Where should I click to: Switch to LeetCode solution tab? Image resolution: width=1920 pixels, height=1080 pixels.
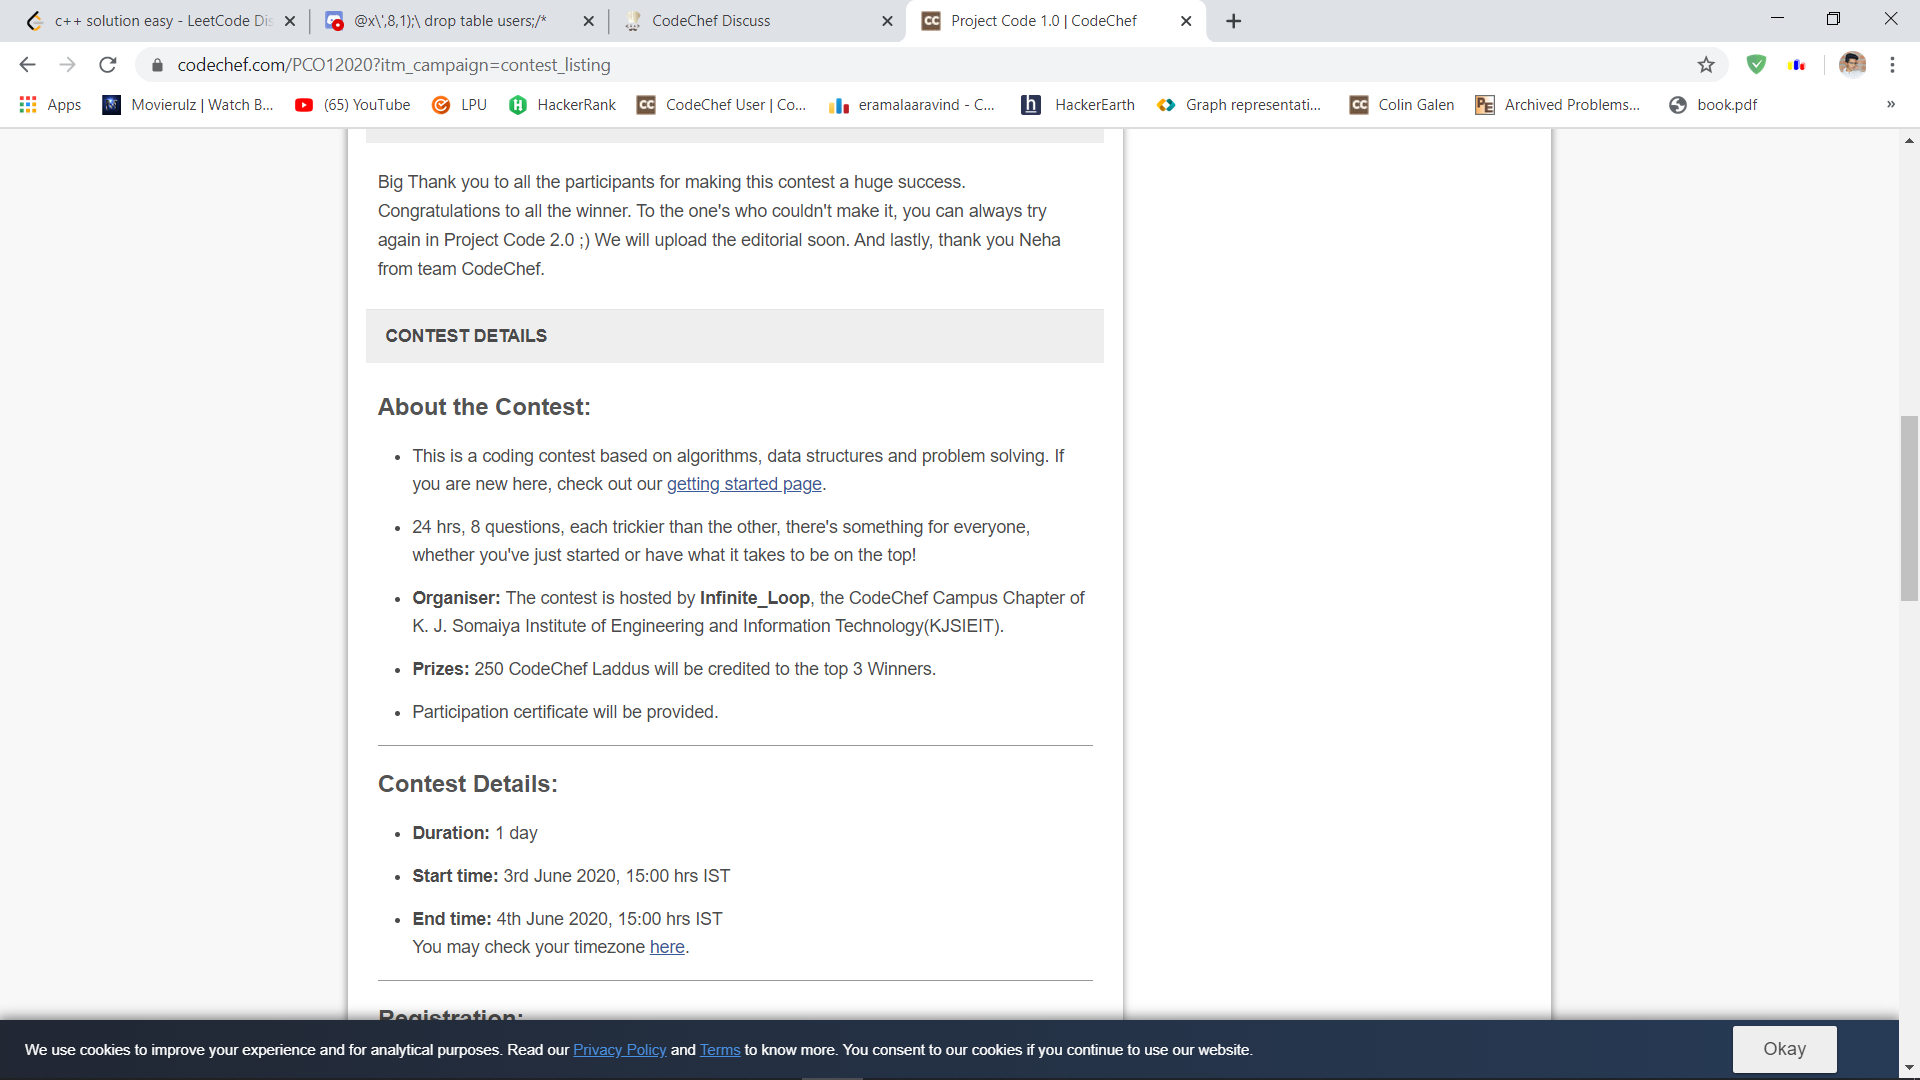[x=160, y=21]
